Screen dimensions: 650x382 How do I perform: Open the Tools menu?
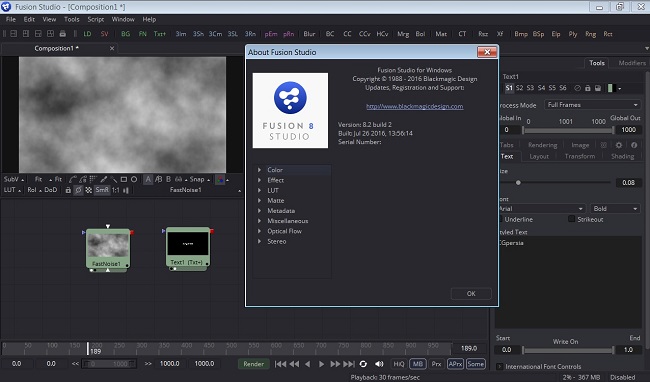coord(71,19)
